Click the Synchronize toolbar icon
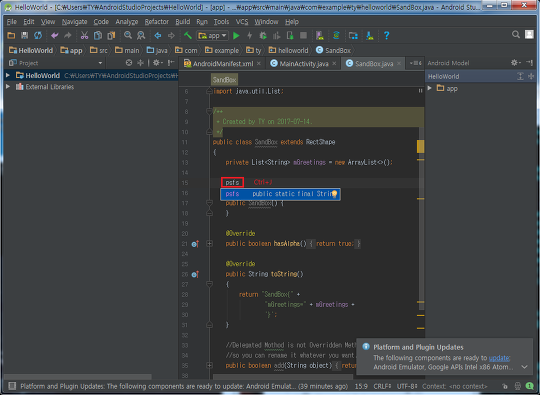Screen dimensions: 540x395 click(x=38, y=35)
